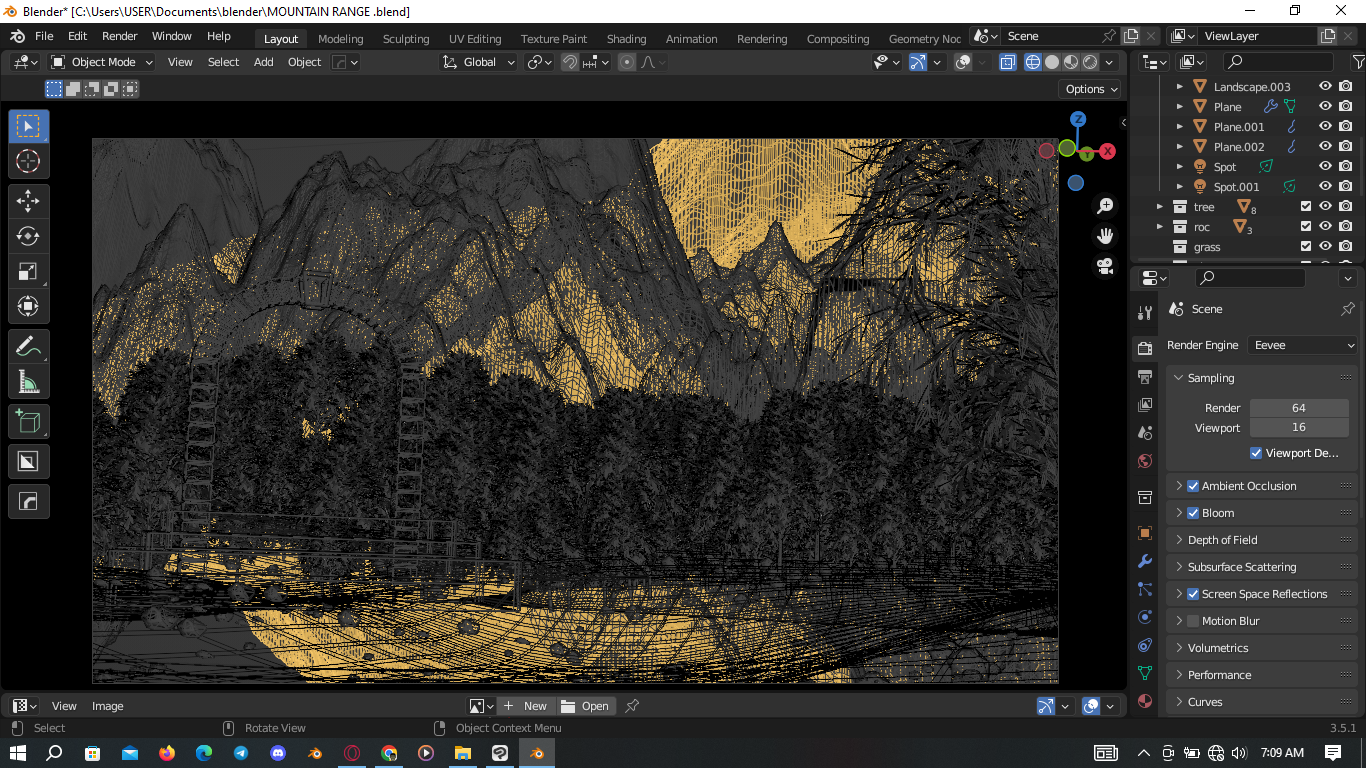Toggle proportional editing icon
The width and height of the screenshot is (1366, 768).
(627, 62)
